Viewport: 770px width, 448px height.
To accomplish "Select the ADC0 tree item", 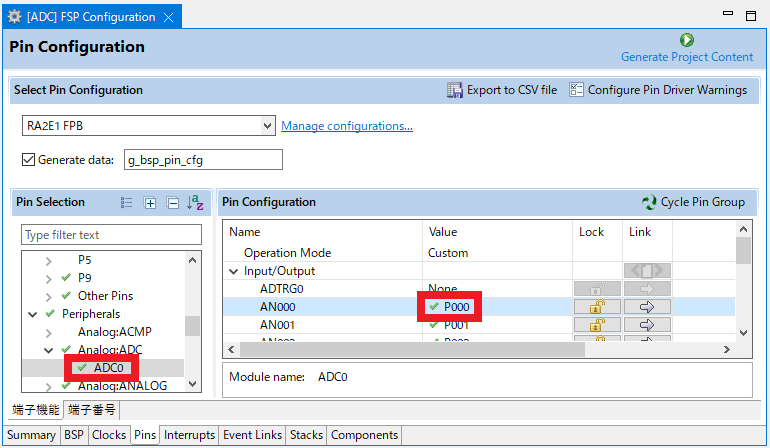I will (109, 368).
